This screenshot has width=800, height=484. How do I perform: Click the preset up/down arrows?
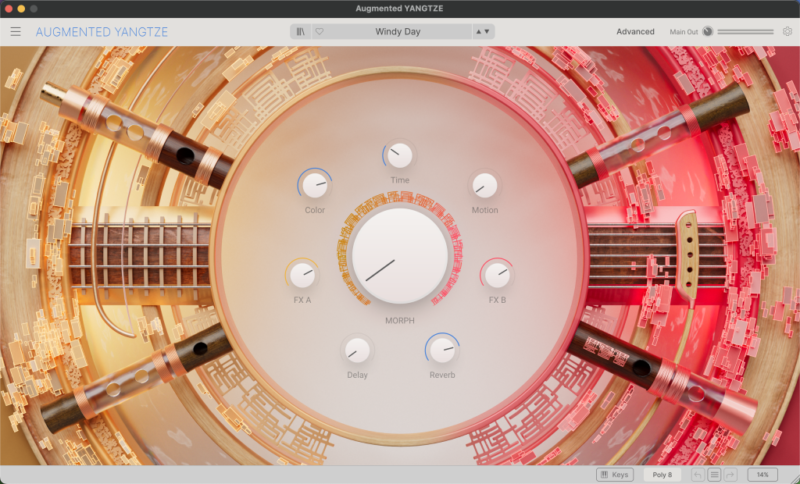click(x=482, y=32)
